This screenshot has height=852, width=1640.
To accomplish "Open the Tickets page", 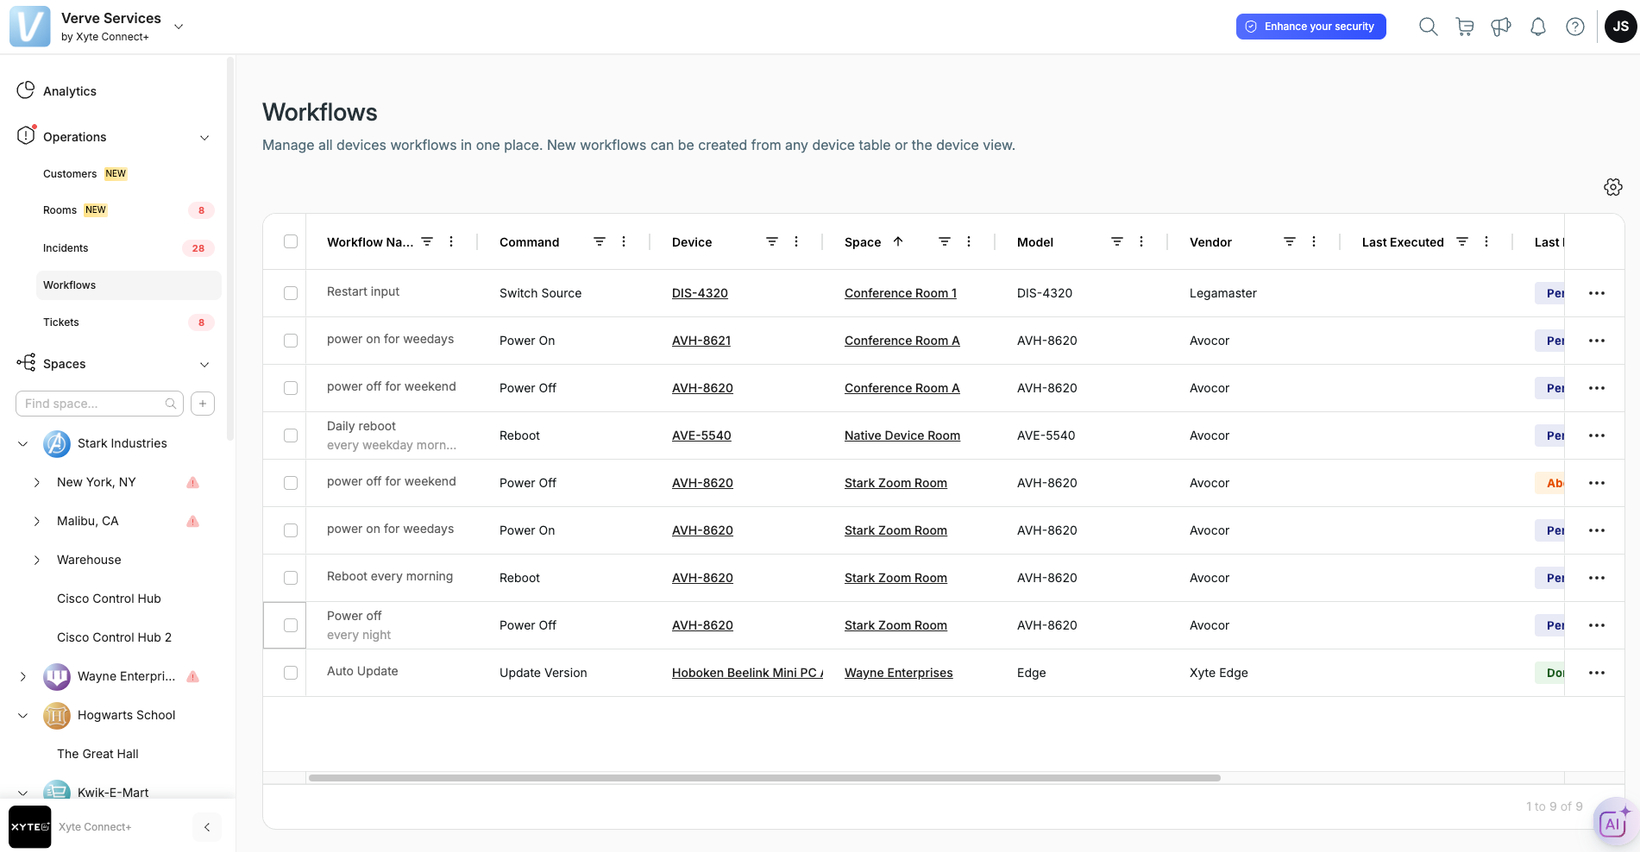I will pos(61,322).
